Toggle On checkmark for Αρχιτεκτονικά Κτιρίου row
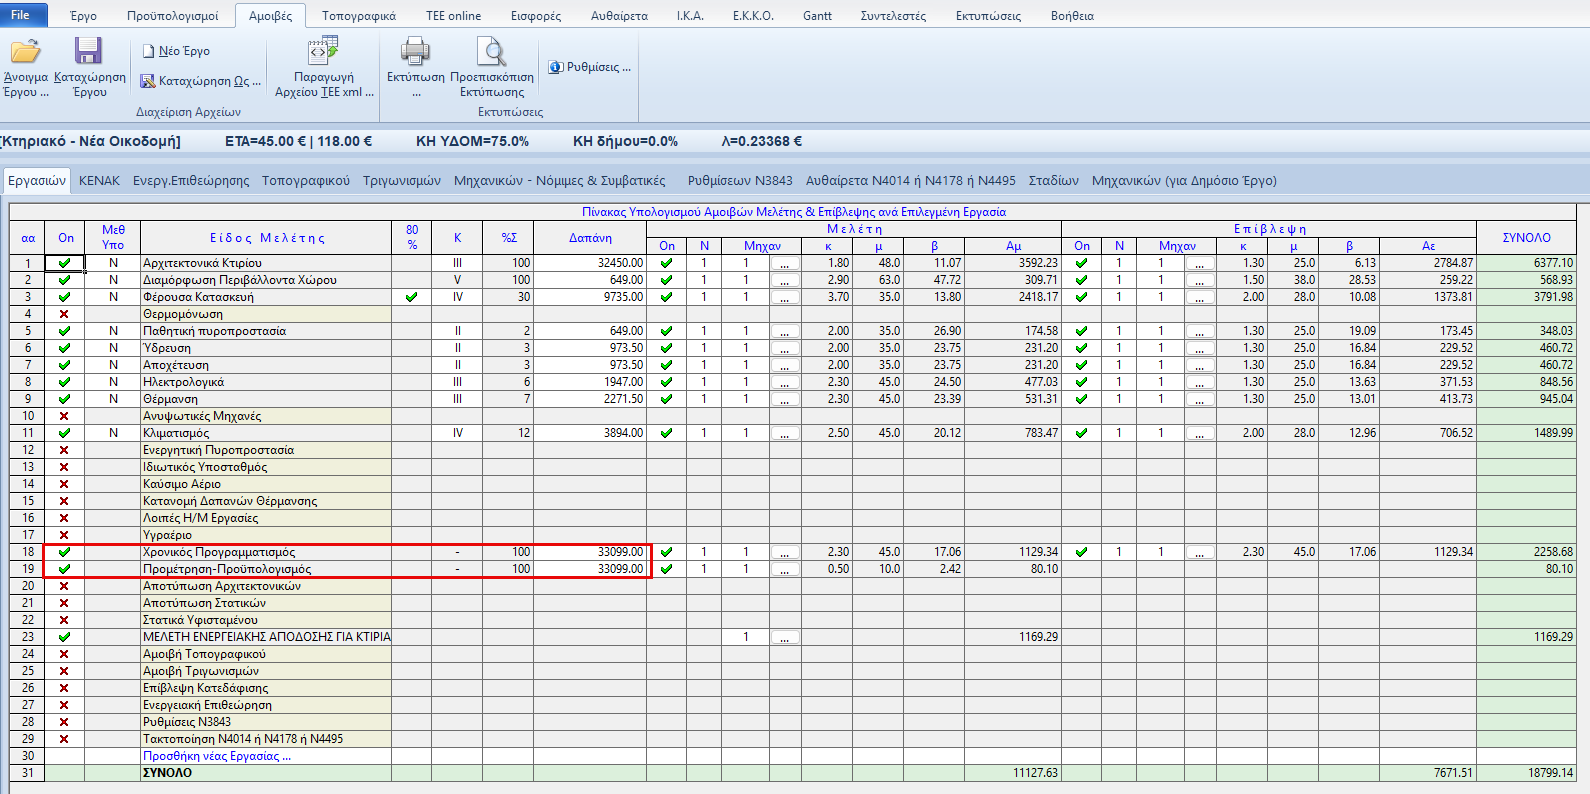The width and height of the screenshot is (1590, 794). click(x=65, y=263)
